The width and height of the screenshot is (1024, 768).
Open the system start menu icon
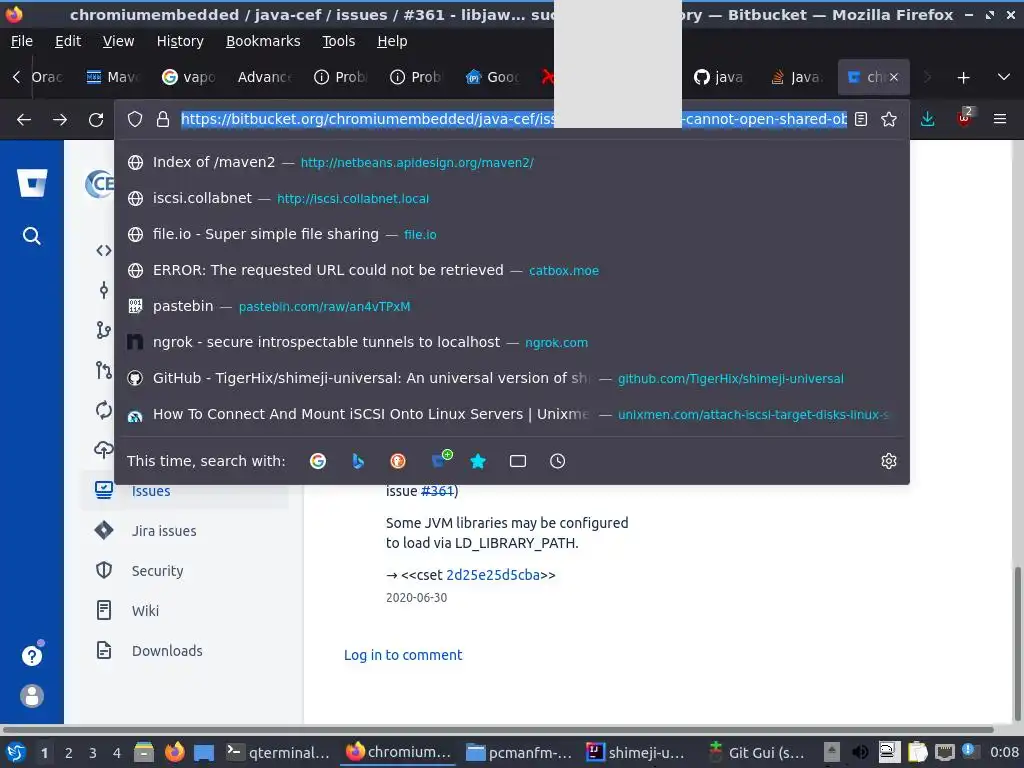[x=16, y=752]
